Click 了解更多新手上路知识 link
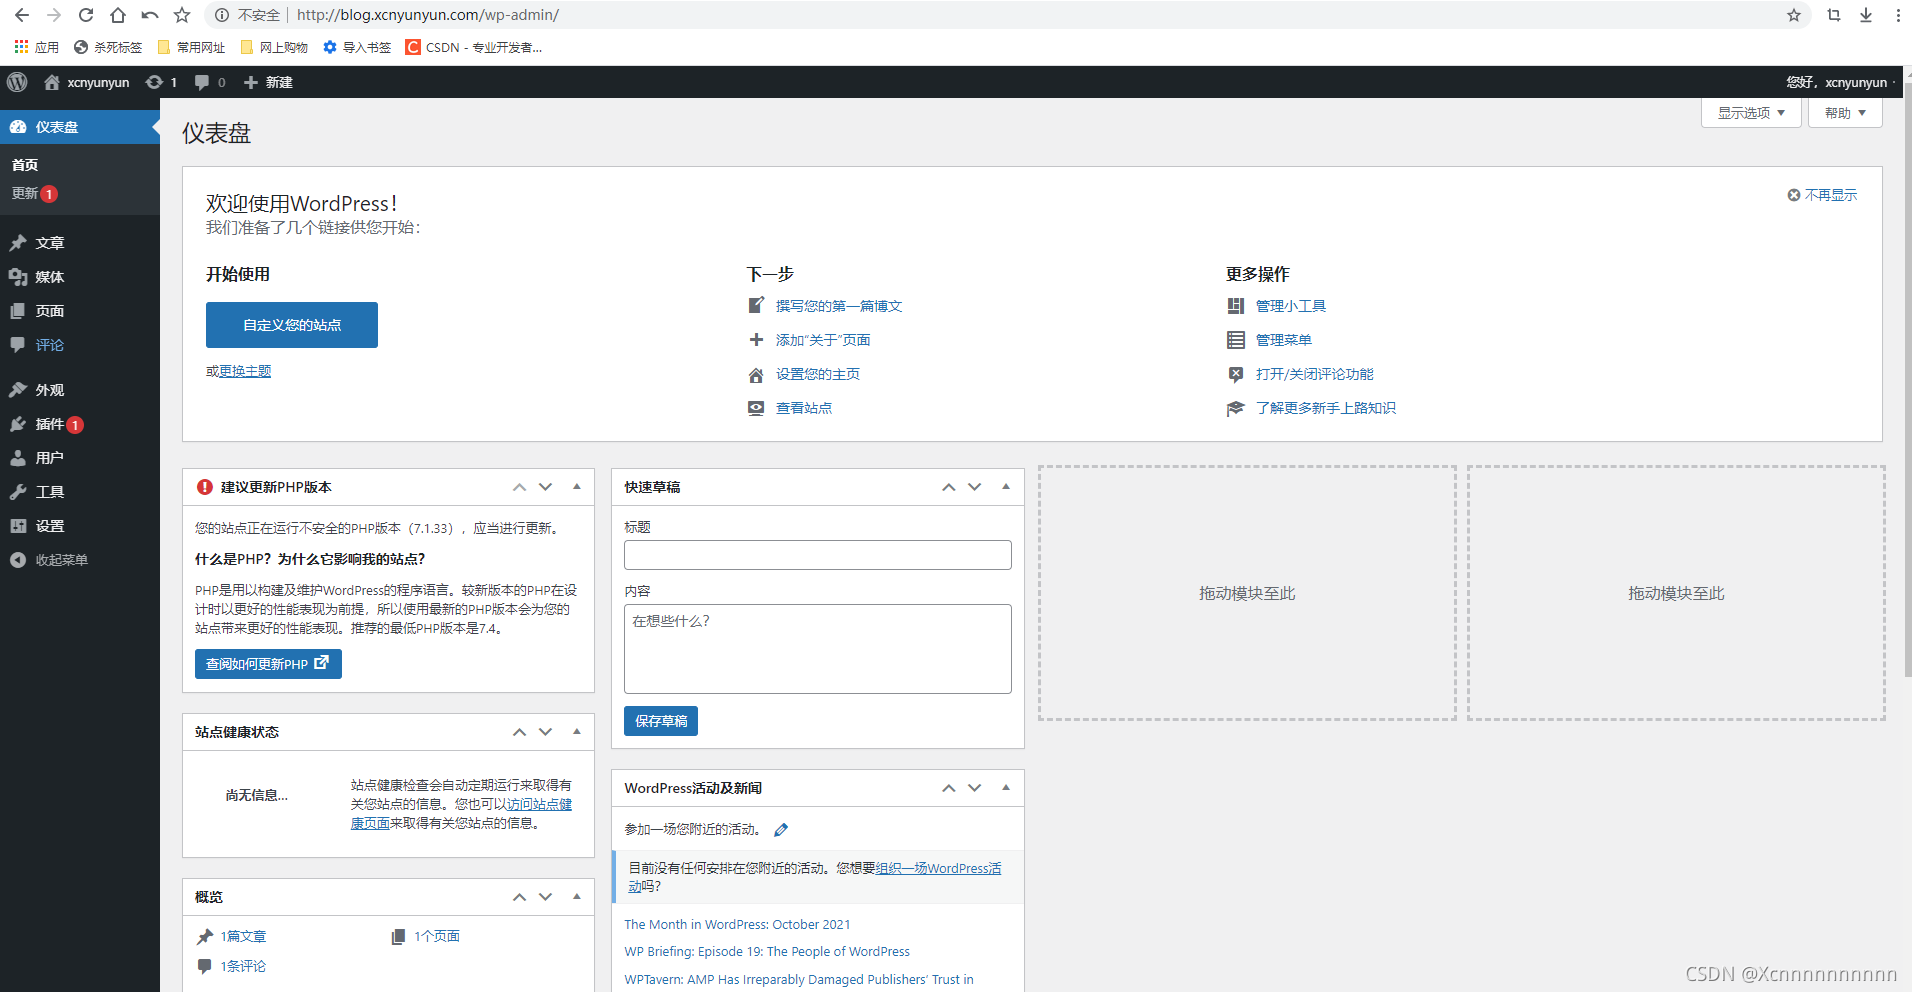Screen dimensions: 1912x992 tap(1326, 408)
